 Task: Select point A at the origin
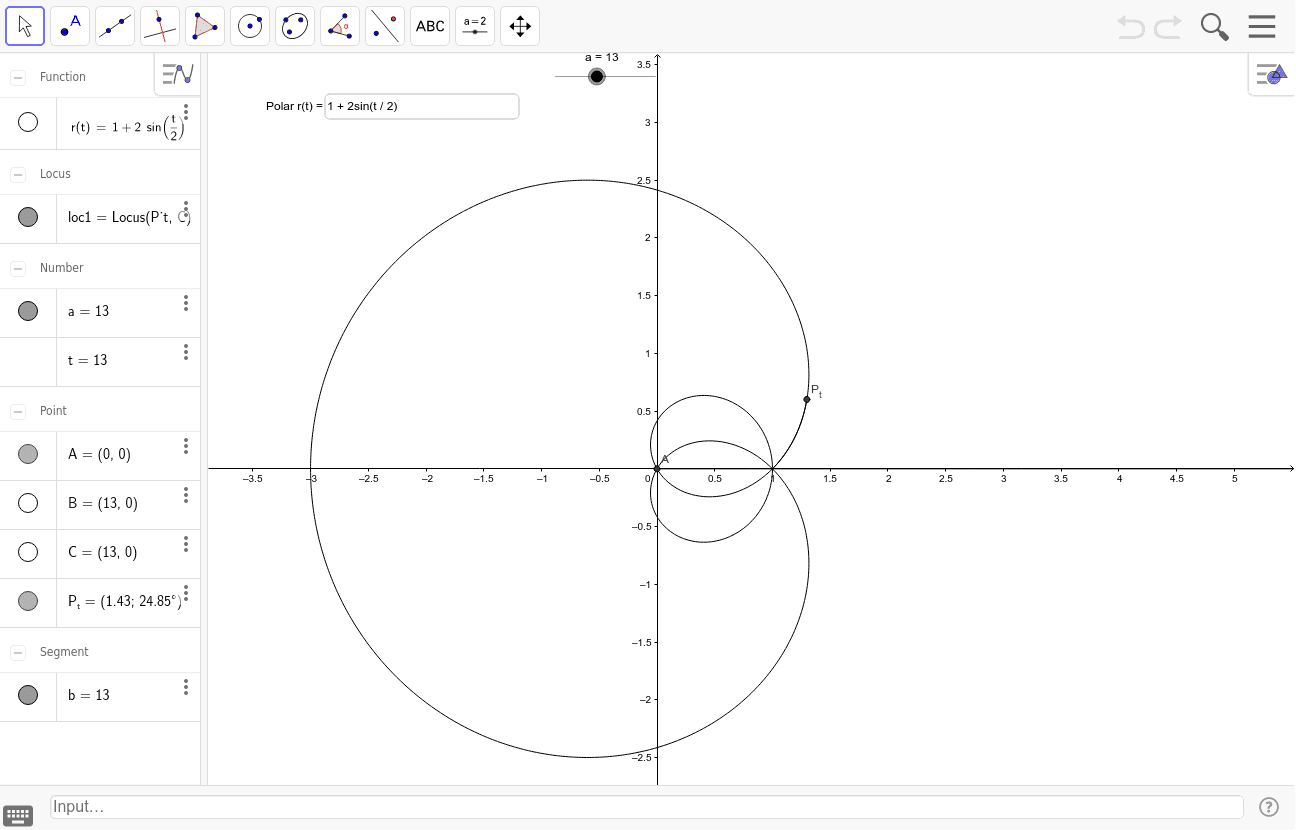pyautogui.click(x=657, y=468)
